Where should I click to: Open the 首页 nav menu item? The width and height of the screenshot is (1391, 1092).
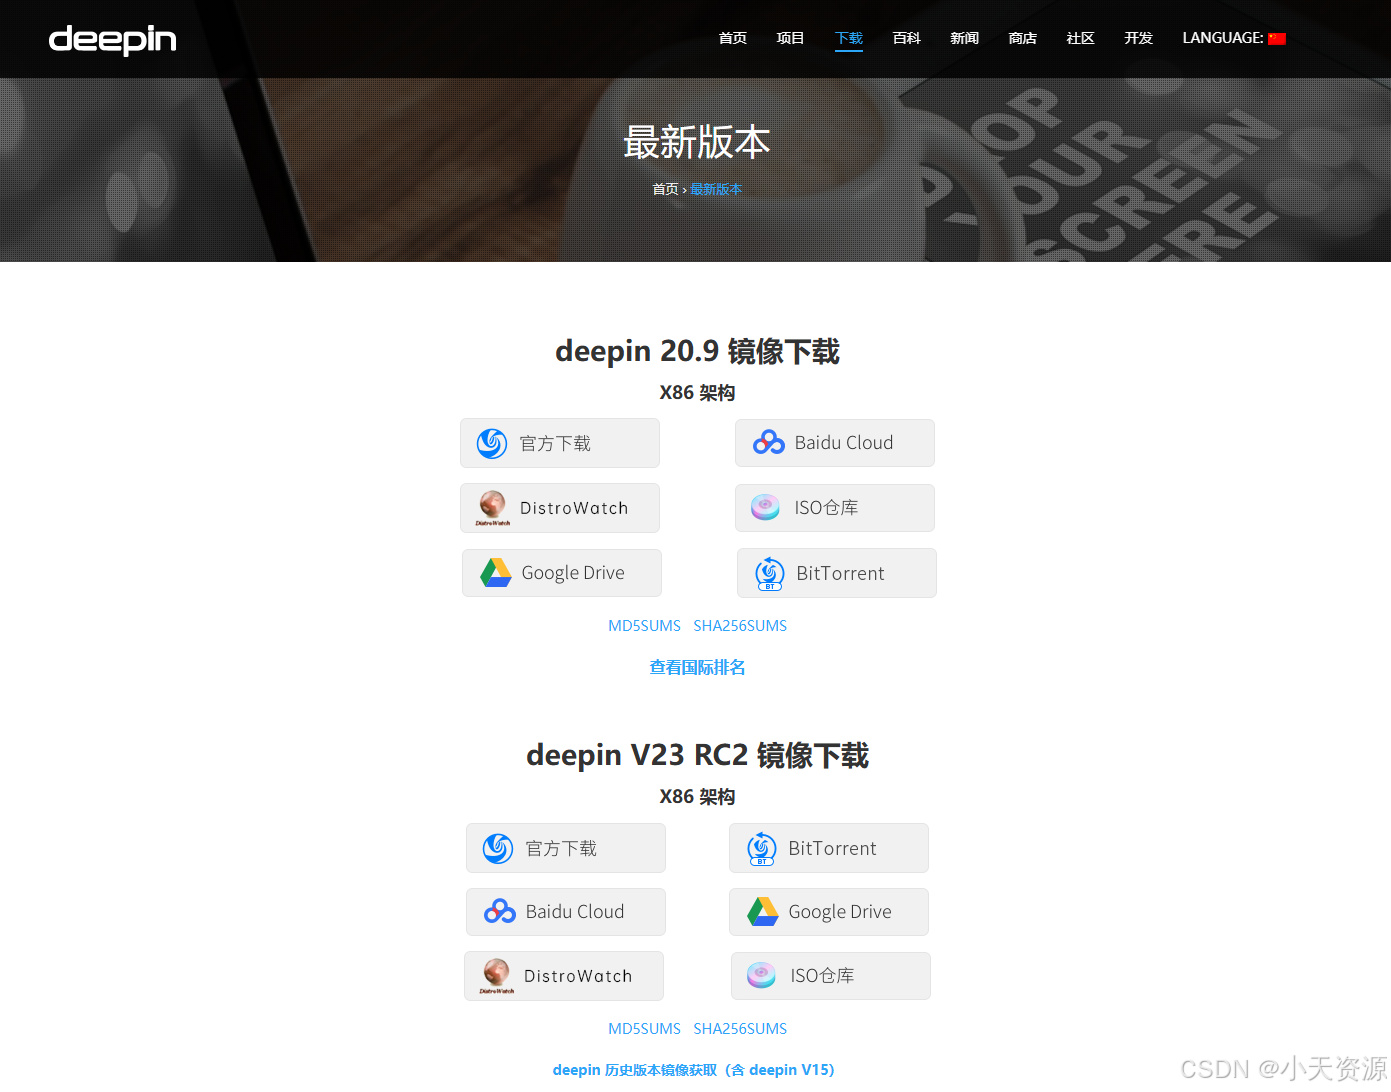733,38
